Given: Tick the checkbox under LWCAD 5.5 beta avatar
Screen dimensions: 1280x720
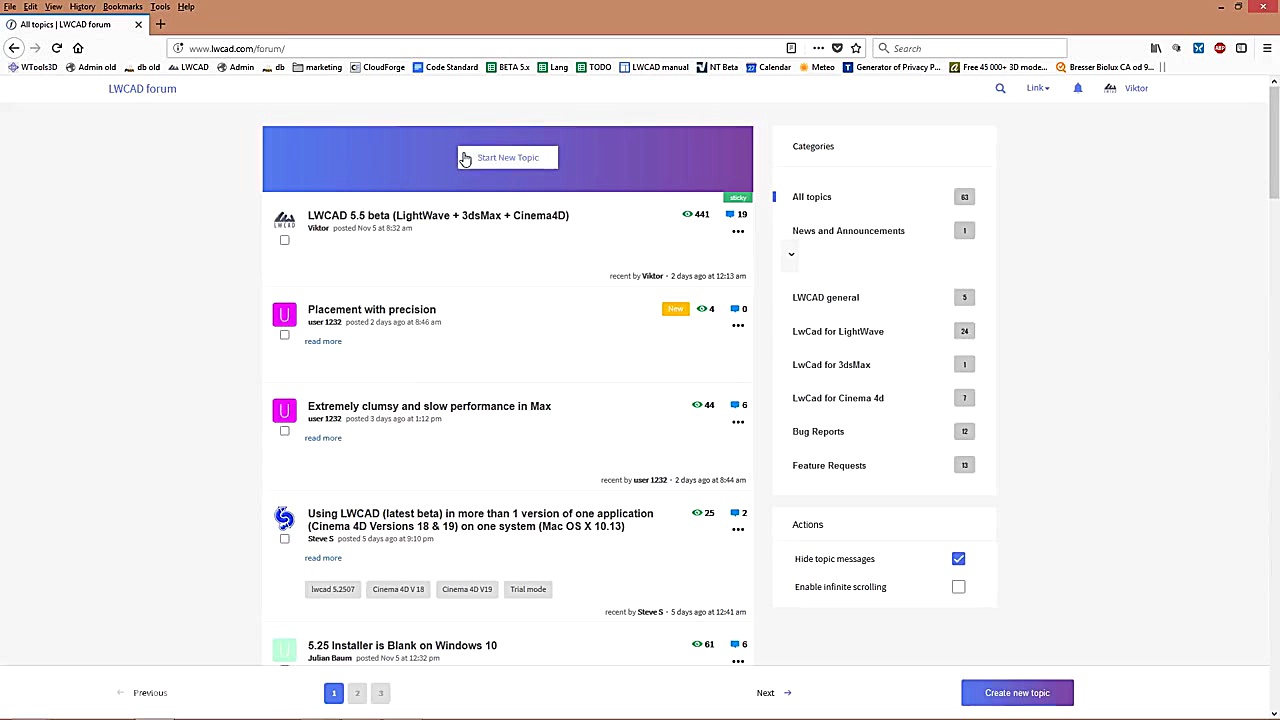Looking at the screenshot, I should 284,240.
